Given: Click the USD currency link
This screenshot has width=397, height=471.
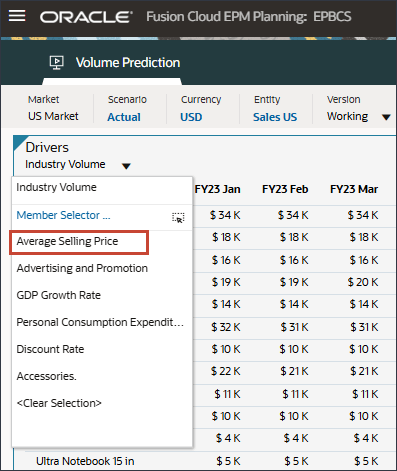Looking at the screenshot, I should 191,117.
